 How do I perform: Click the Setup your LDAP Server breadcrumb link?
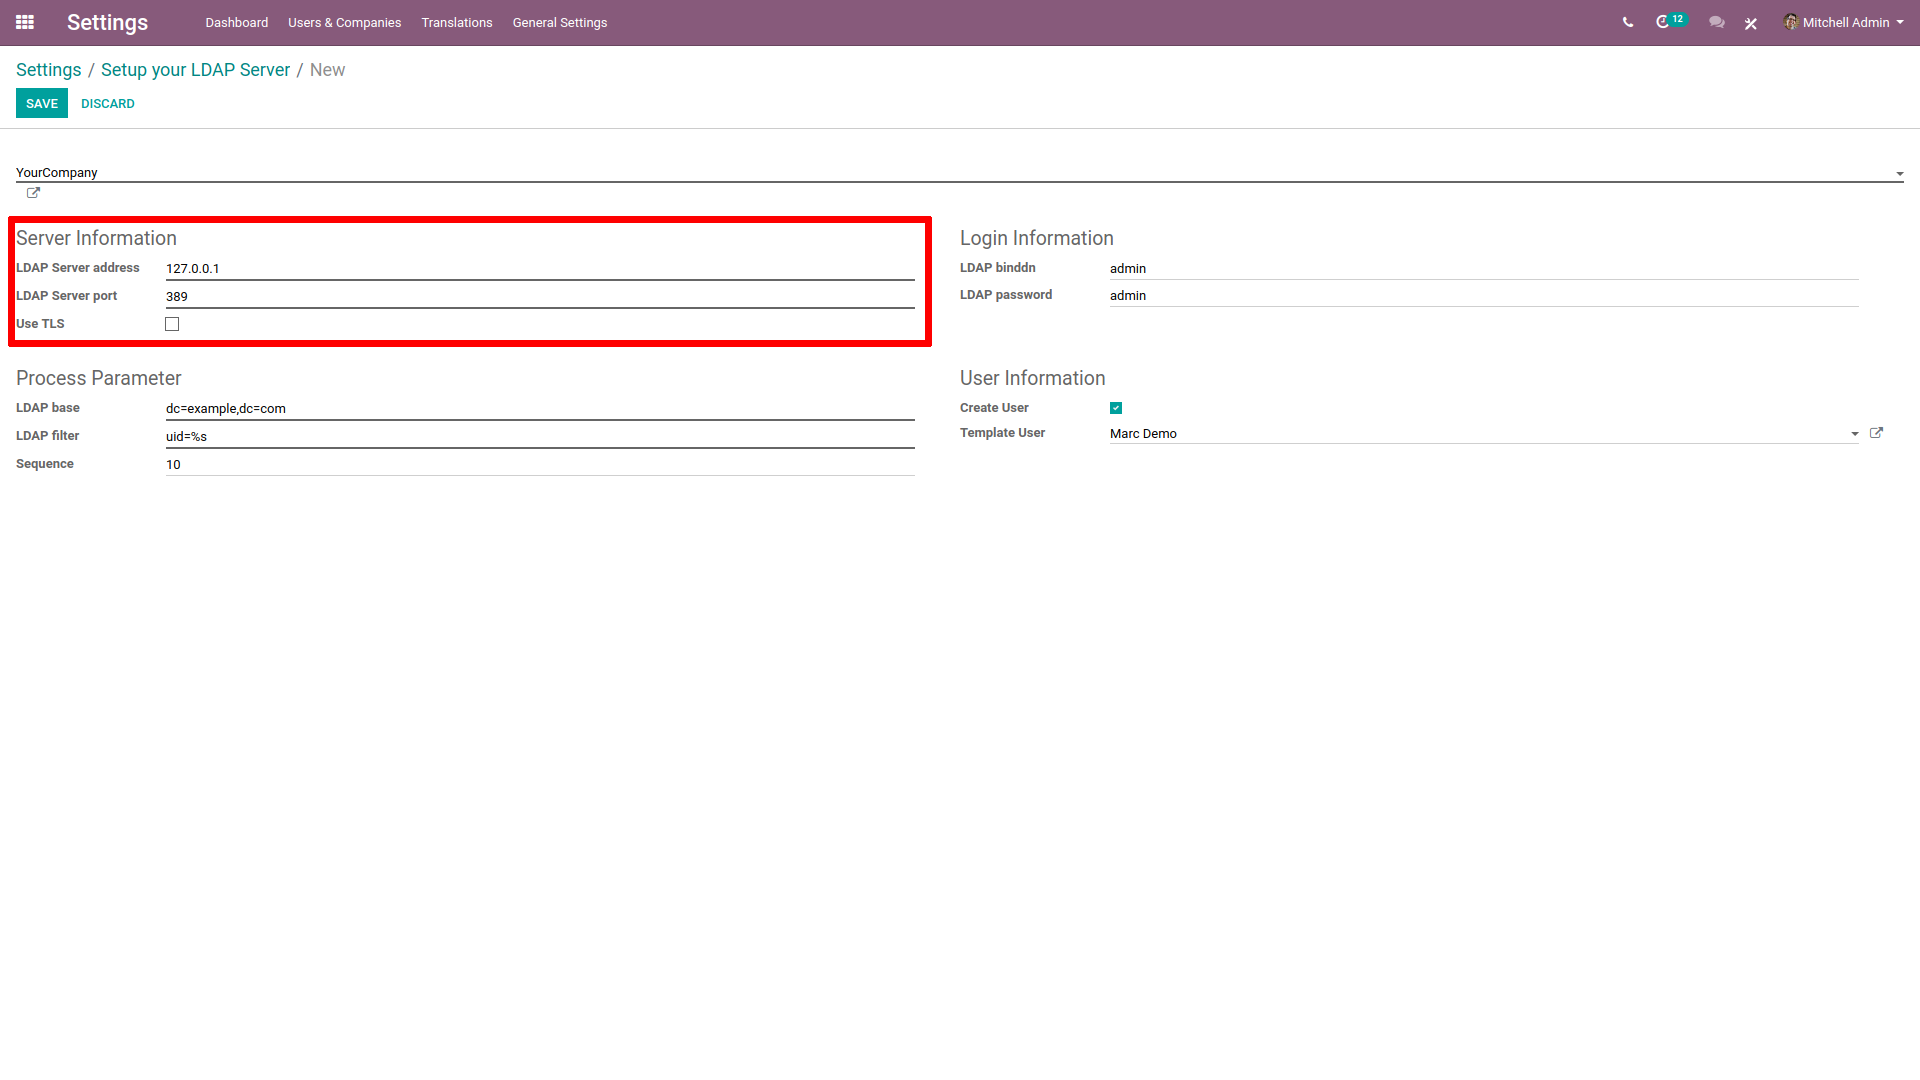pyautogui.click(x=195, y=70)
